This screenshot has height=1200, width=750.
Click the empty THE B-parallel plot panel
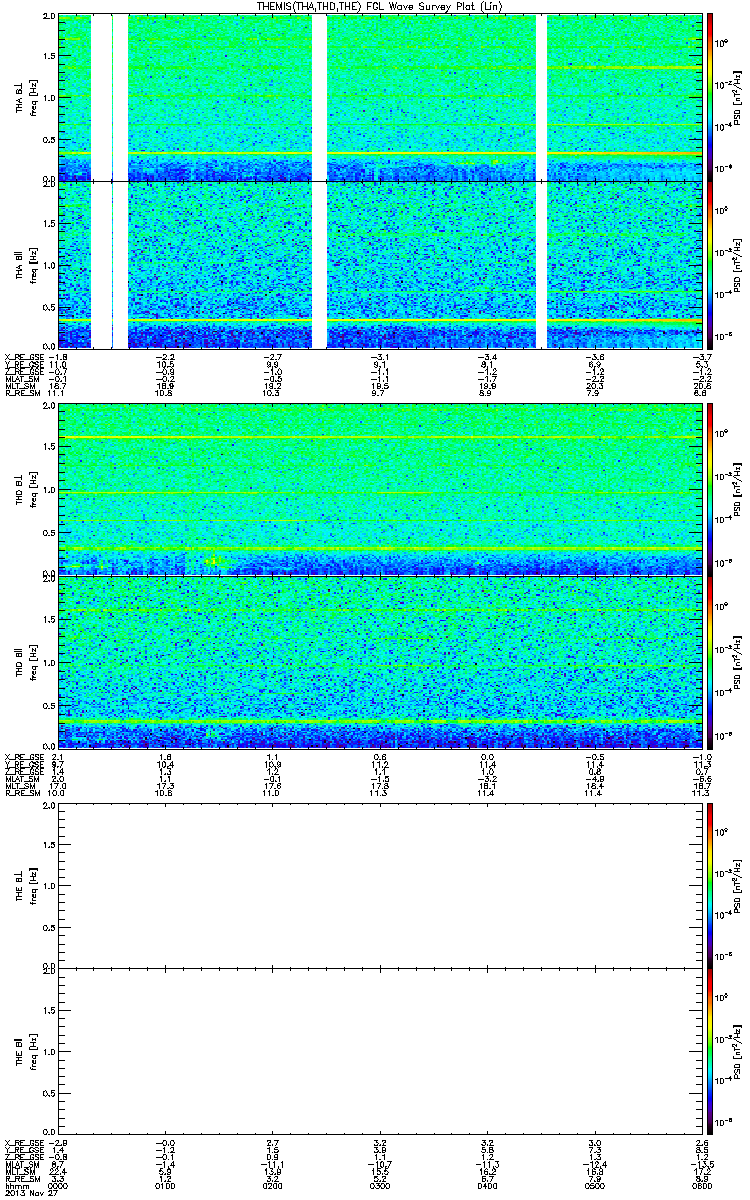click(381, 1051)
